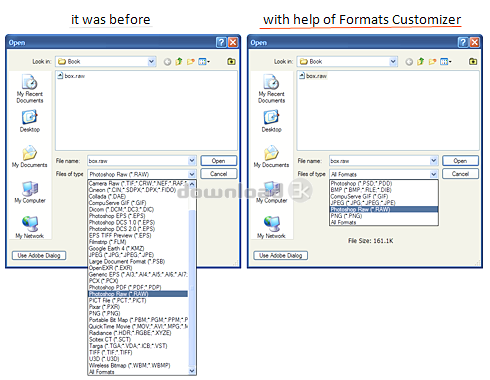Click My Network icon in right dialog
The image size is (490, 380).
271,227
